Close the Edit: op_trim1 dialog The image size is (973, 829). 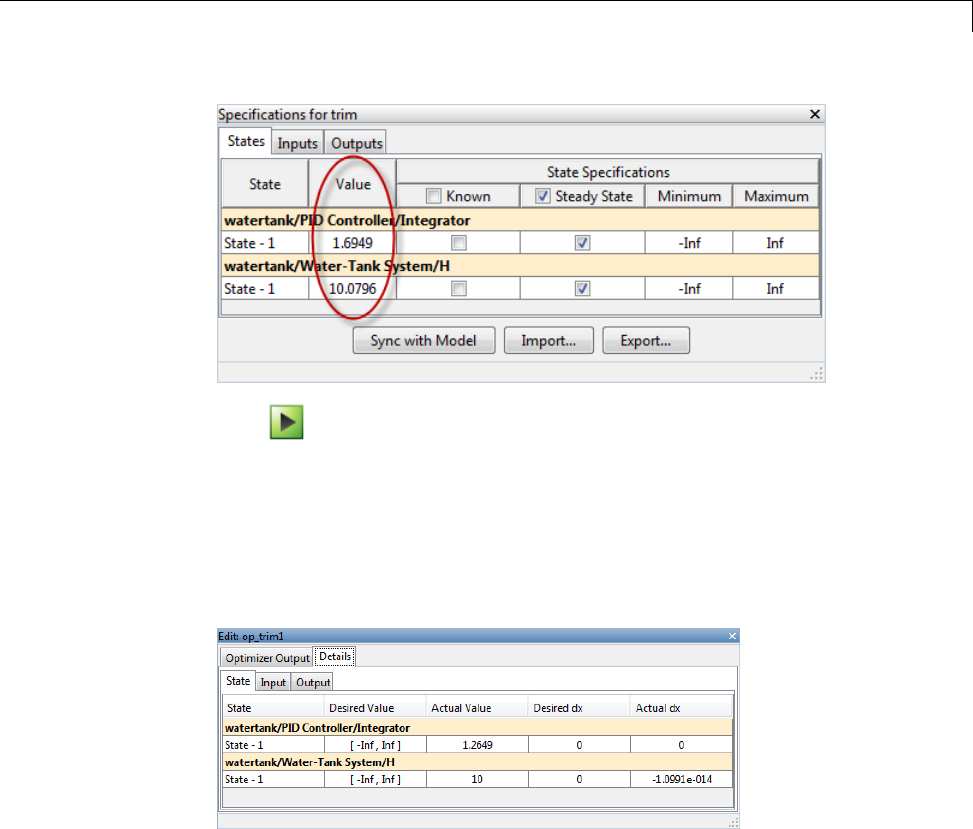(732, 636)
